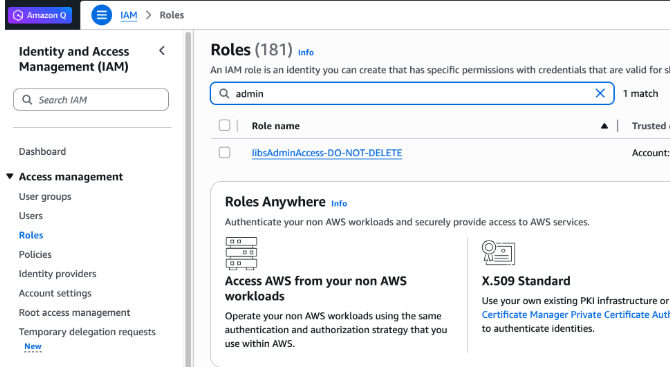670x374 pixels.
Task: Sort by Role name column header
Action: tap(276, 126)
